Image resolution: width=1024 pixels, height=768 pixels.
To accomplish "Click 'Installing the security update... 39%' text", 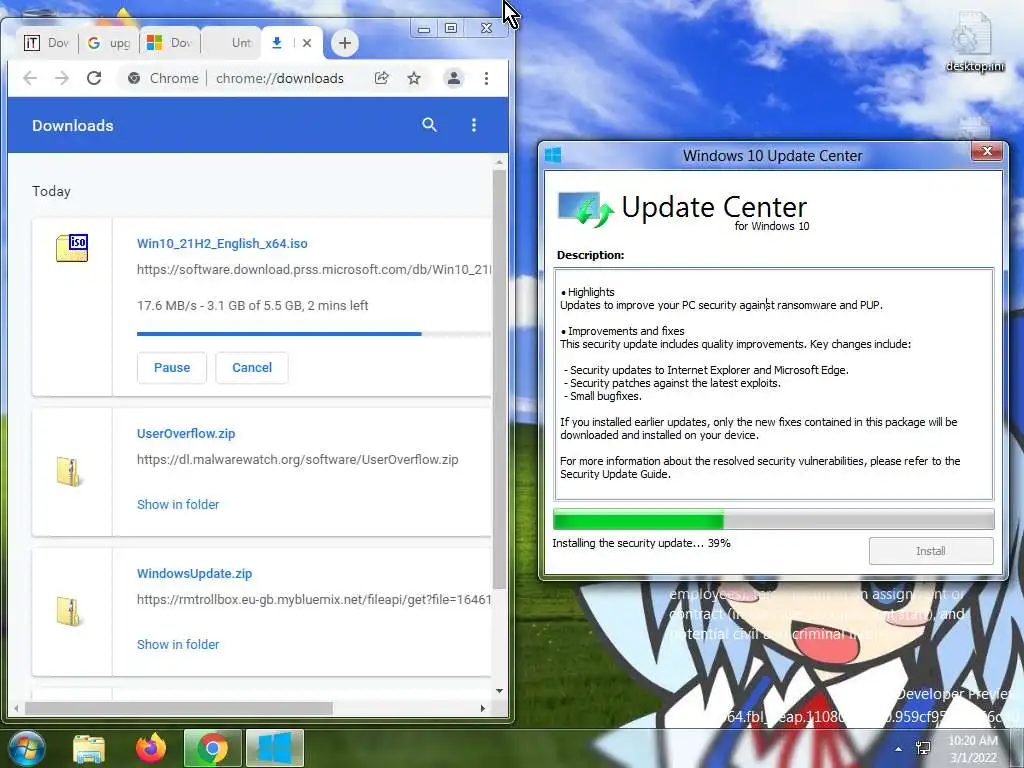I will tap(641, 543).
